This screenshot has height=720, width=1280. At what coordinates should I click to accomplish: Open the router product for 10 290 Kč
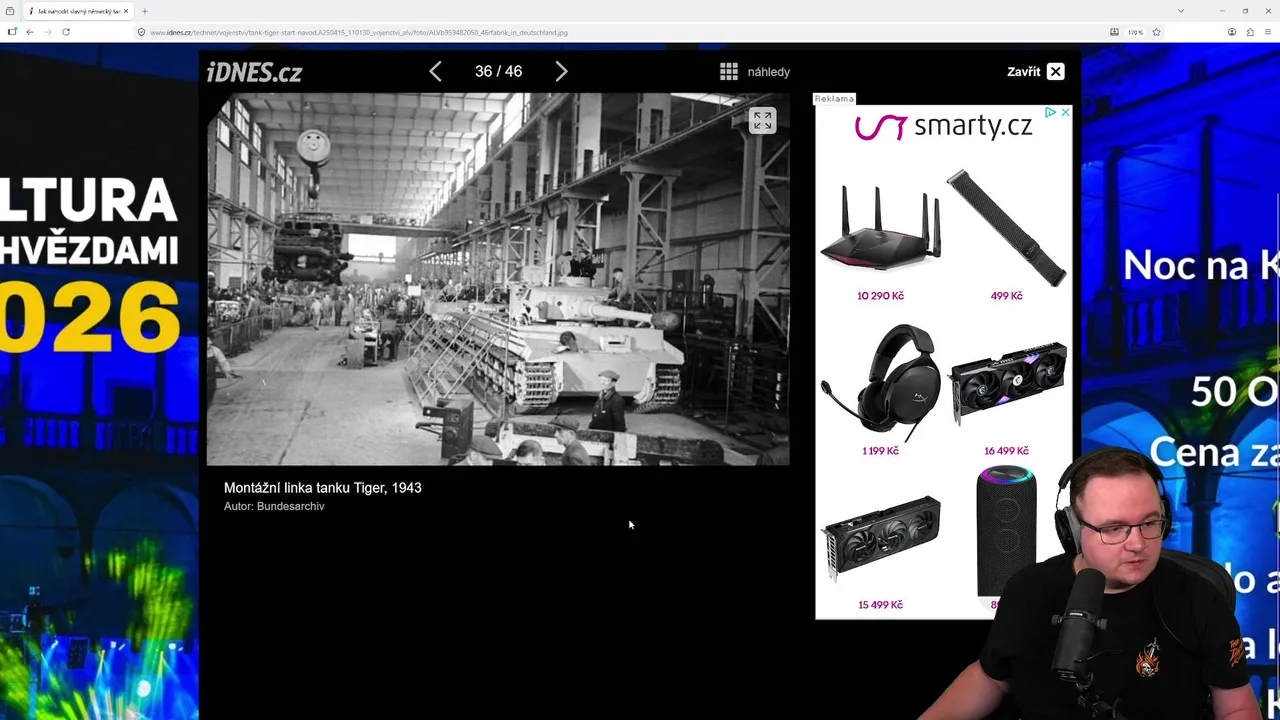click(x=880, y=228)
